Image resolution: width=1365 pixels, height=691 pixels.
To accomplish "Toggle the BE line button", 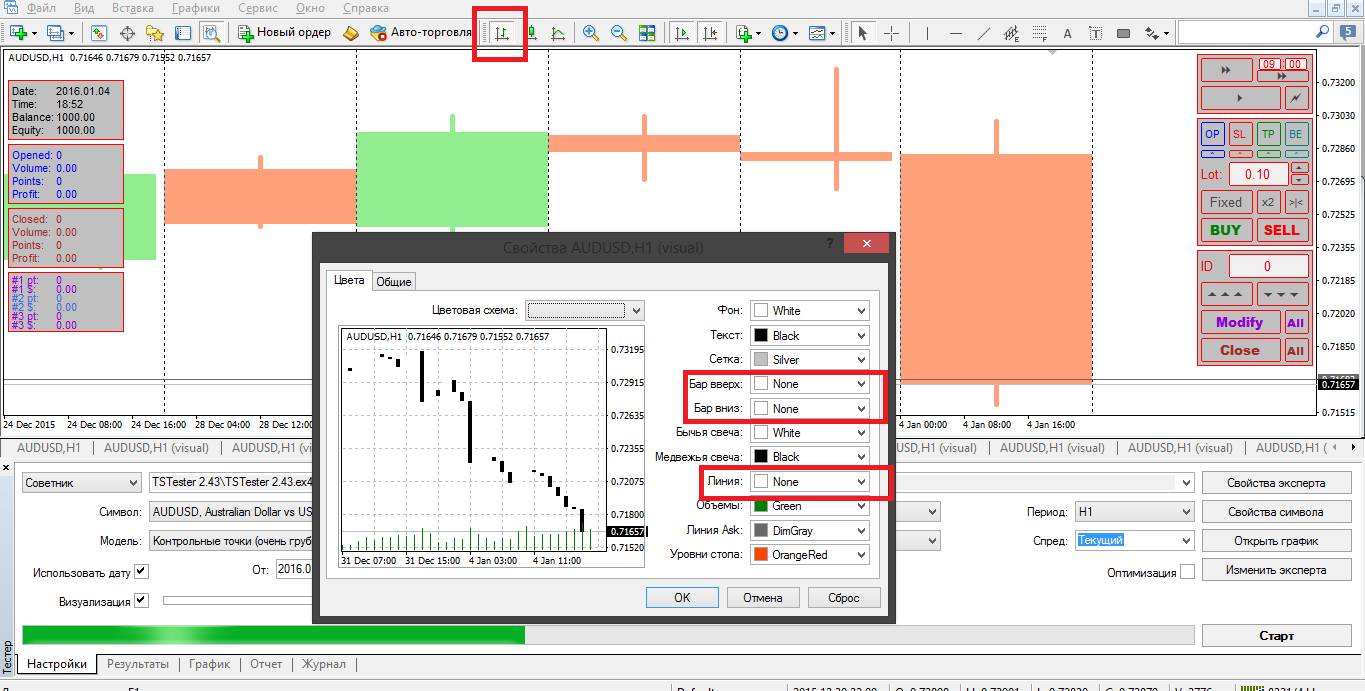I will [1296, 134].
